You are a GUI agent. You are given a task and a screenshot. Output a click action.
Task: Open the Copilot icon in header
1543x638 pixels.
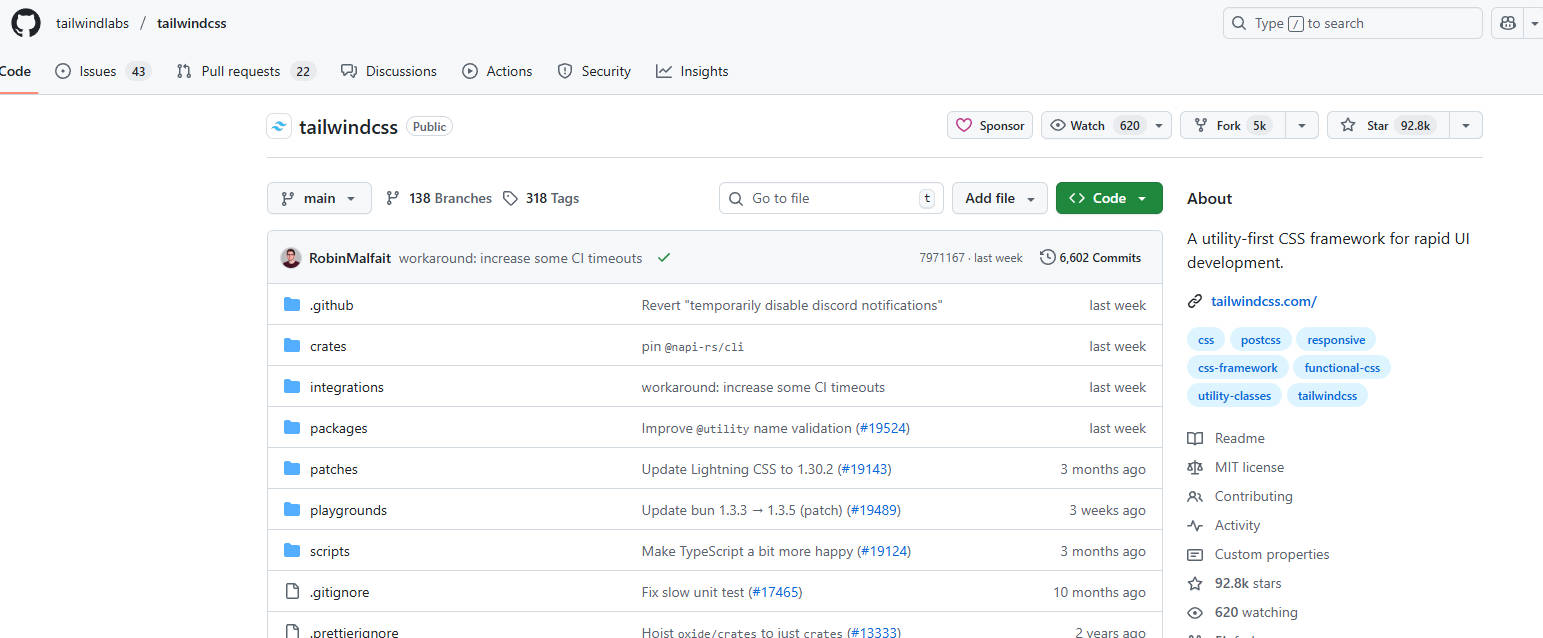point(1507,23)
